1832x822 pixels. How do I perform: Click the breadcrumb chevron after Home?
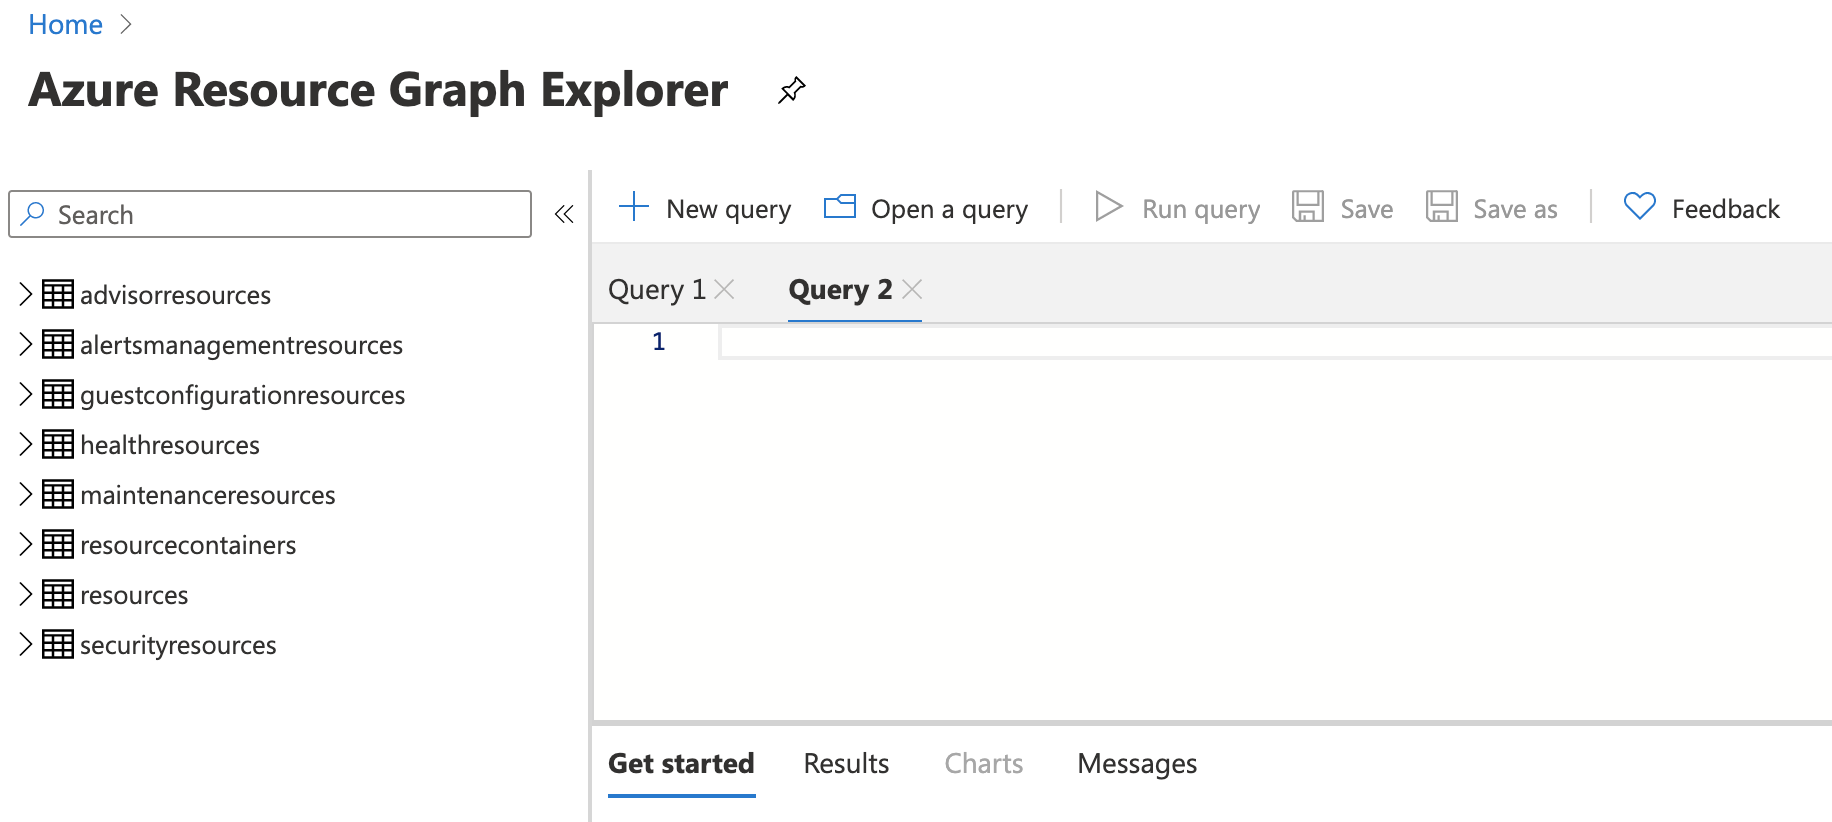126,24
